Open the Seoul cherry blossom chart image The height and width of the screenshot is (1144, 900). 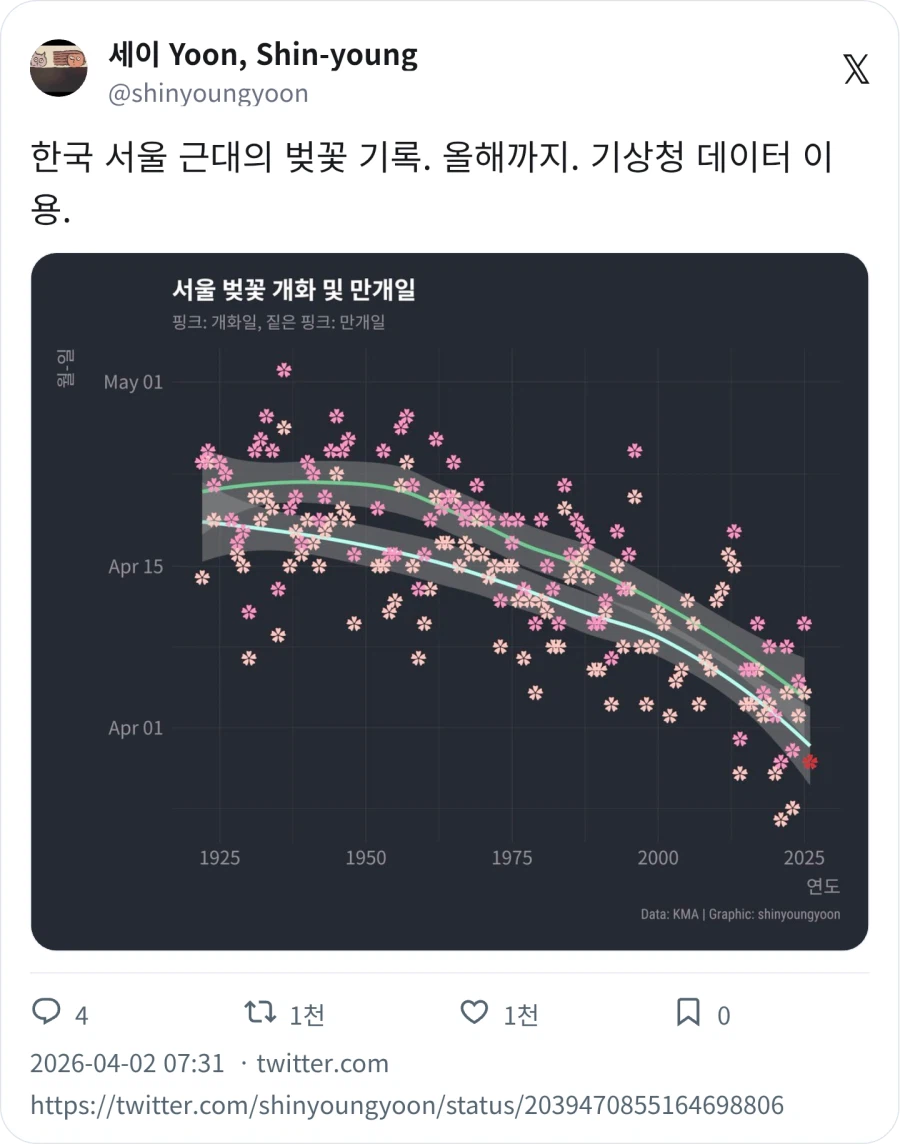[x=450, y=601]
